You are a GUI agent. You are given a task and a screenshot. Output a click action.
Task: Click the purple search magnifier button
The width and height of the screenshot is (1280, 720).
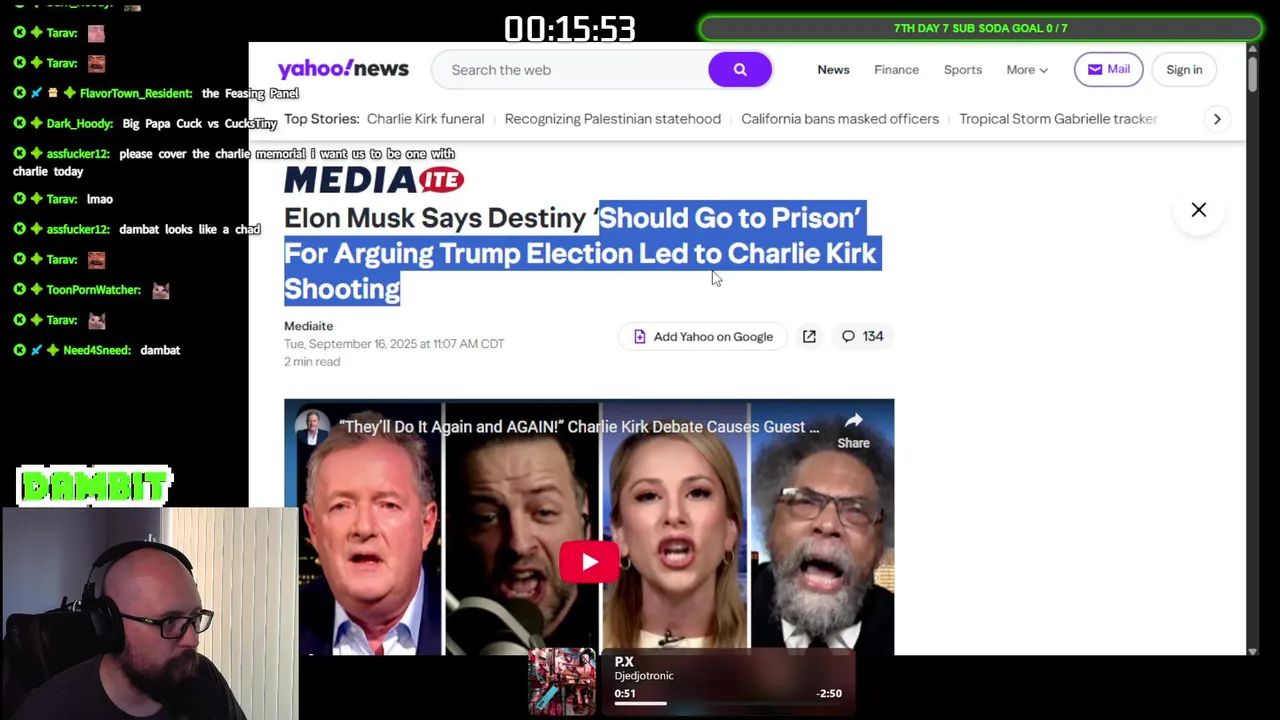tap(740, 70)
